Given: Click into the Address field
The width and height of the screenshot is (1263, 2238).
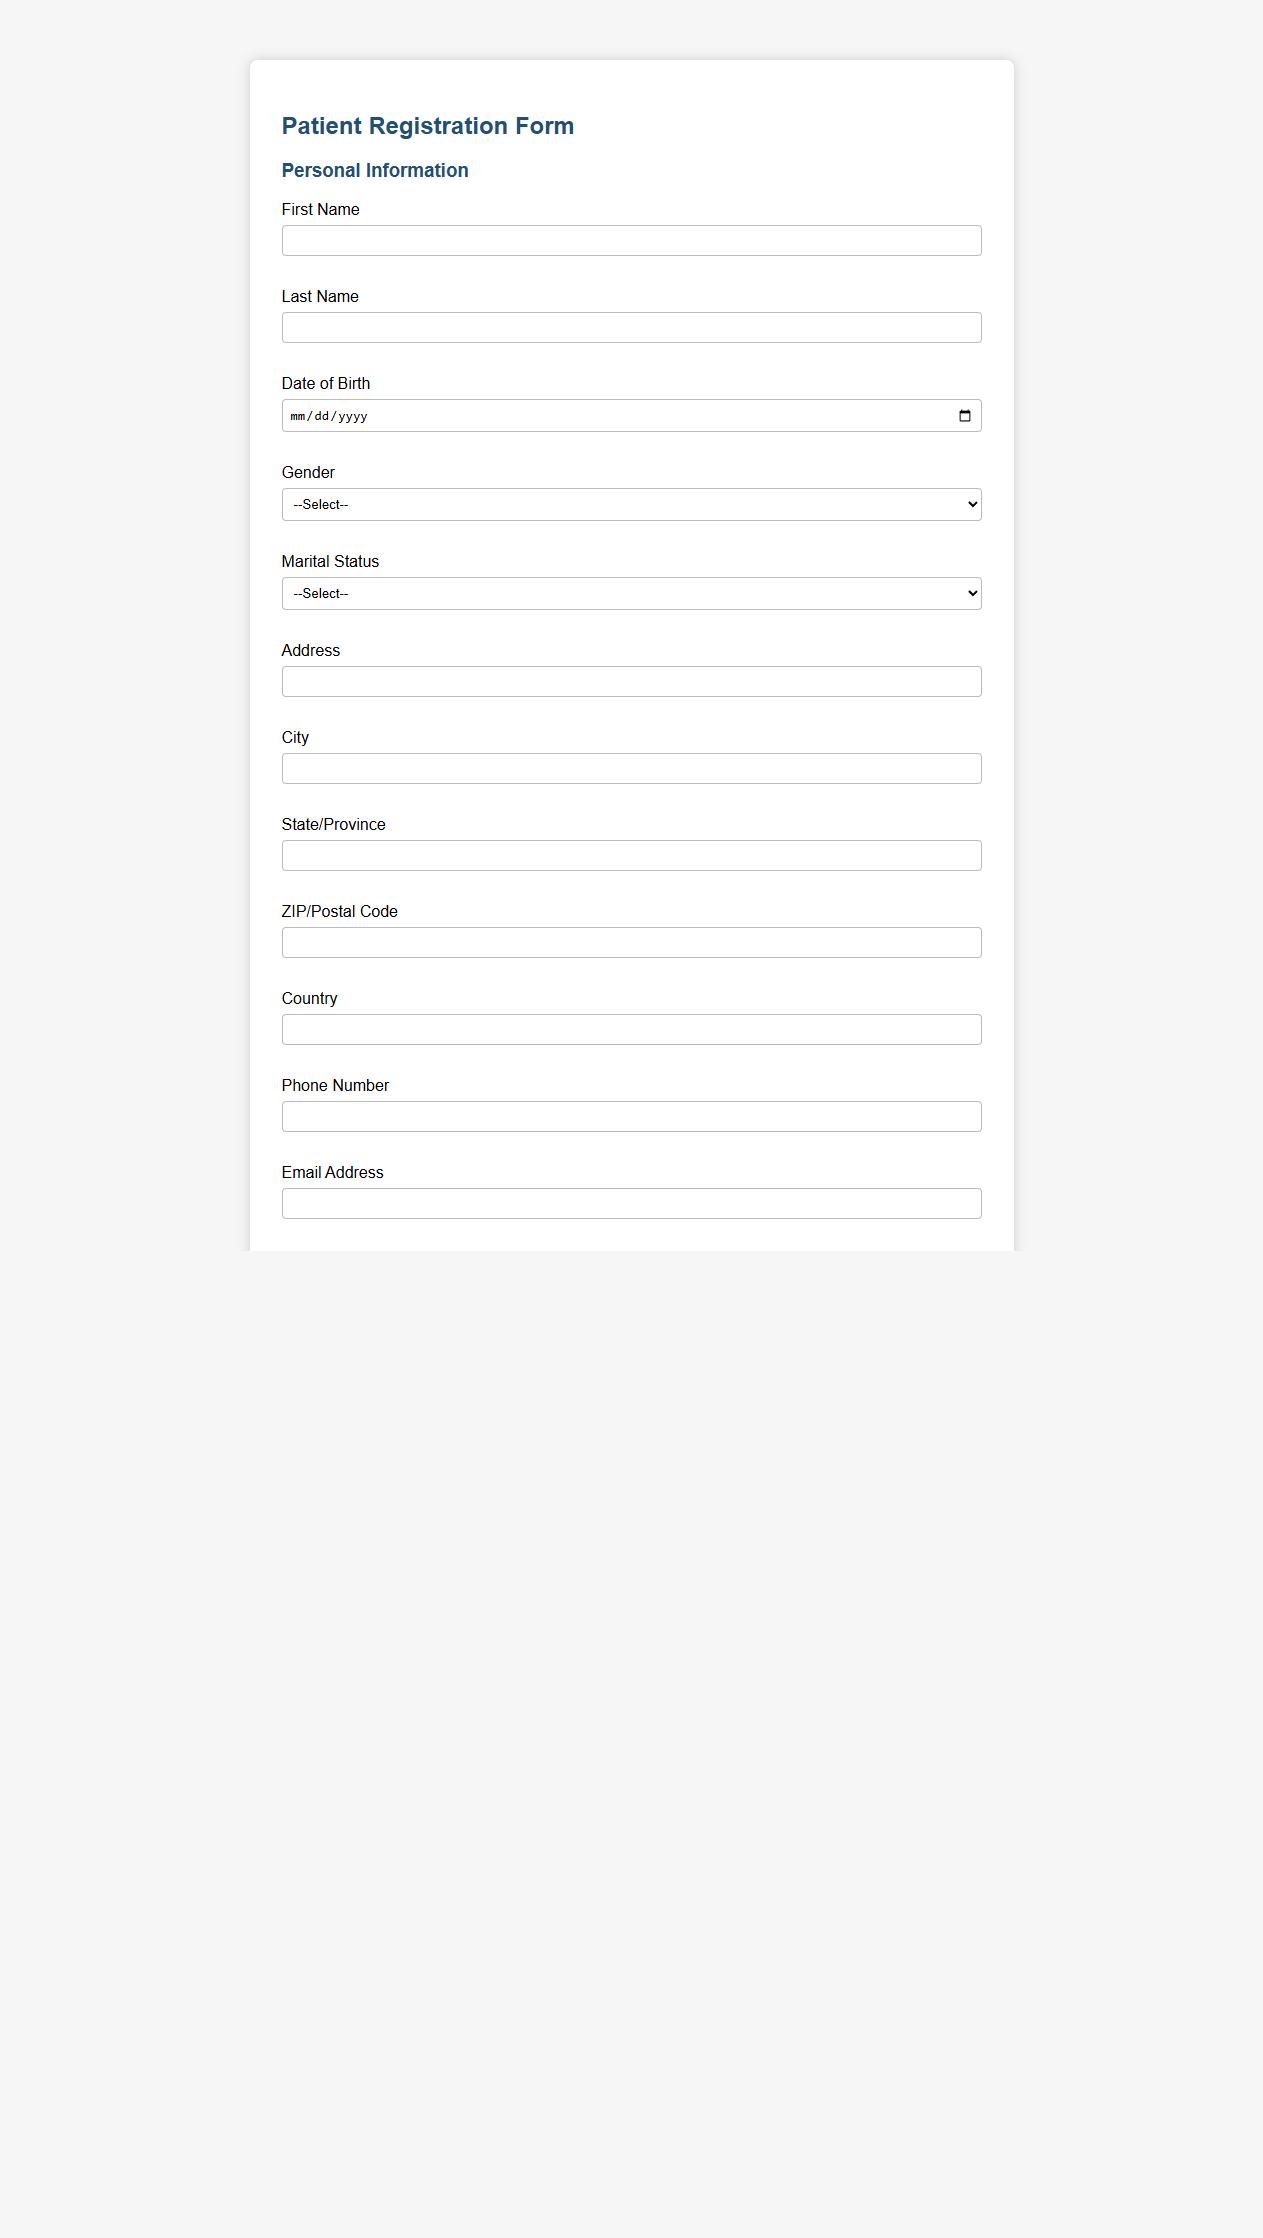Looking at the screenshot, I should pyautogui.click(x=631, y=681).
